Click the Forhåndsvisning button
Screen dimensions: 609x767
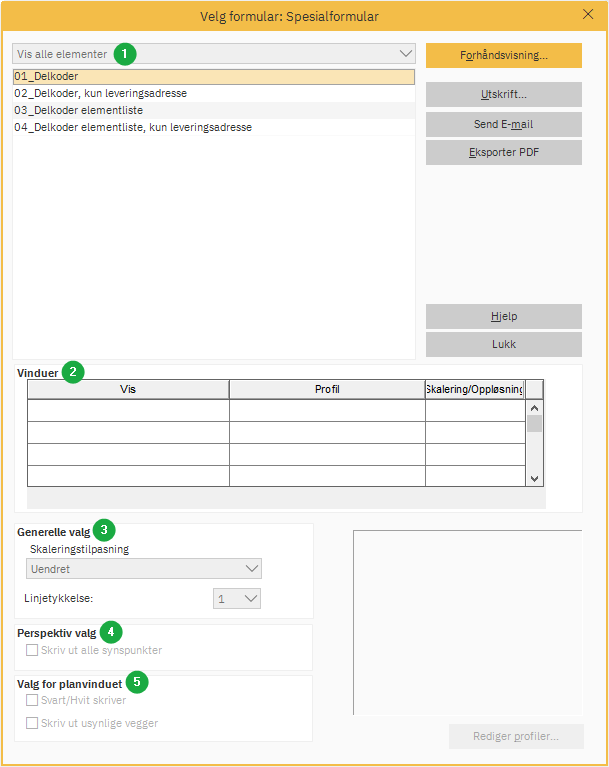coord(503,55)
